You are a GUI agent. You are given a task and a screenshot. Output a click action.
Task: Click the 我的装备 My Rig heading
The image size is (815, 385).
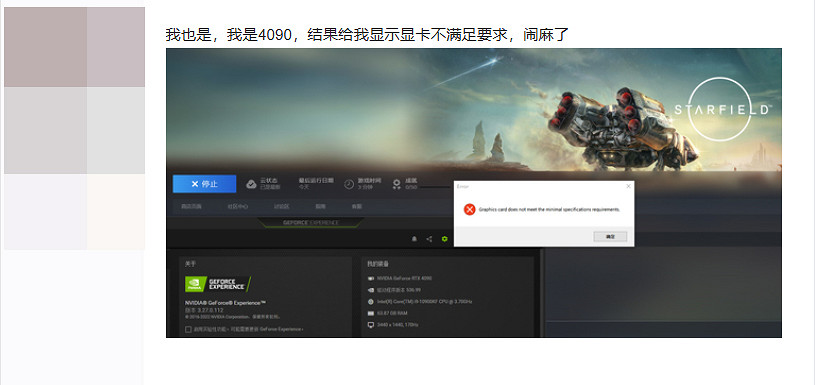(x=378, y=264)
